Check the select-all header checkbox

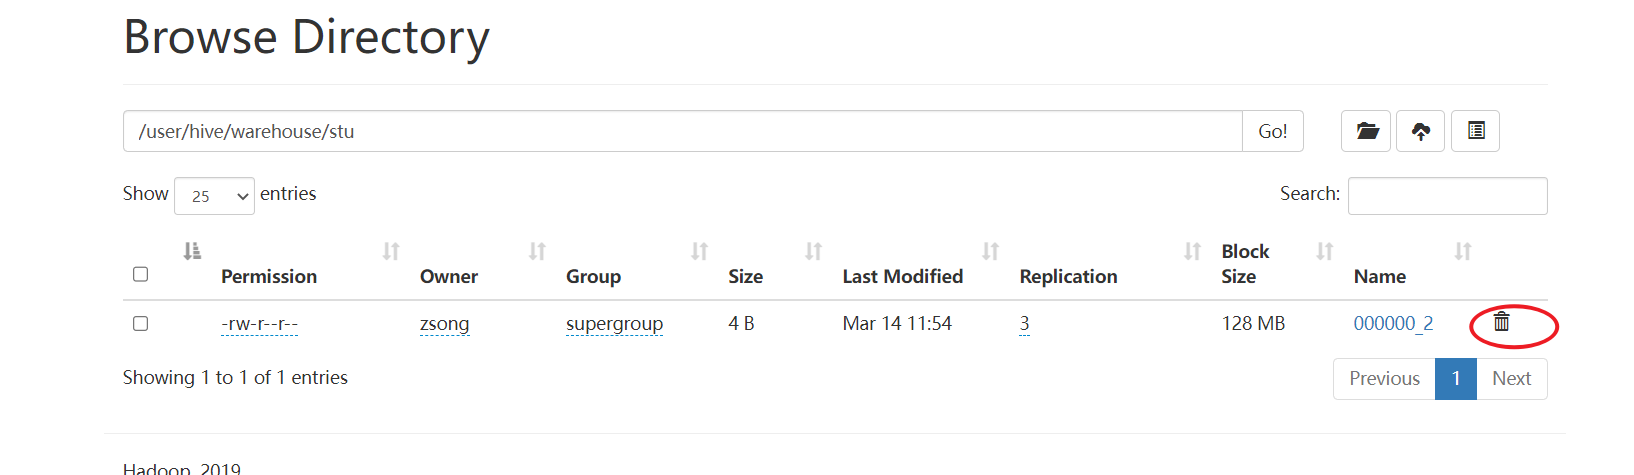coord(141,274)
